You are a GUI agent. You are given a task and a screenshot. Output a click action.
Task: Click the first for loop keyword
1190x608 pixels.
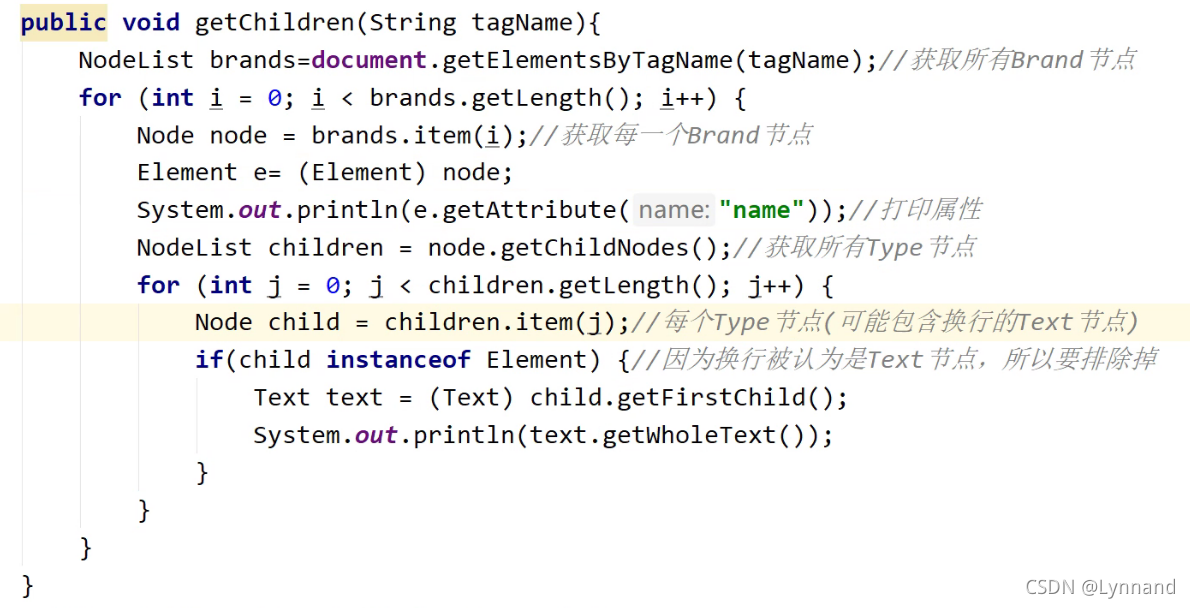(x=99, y=97)
